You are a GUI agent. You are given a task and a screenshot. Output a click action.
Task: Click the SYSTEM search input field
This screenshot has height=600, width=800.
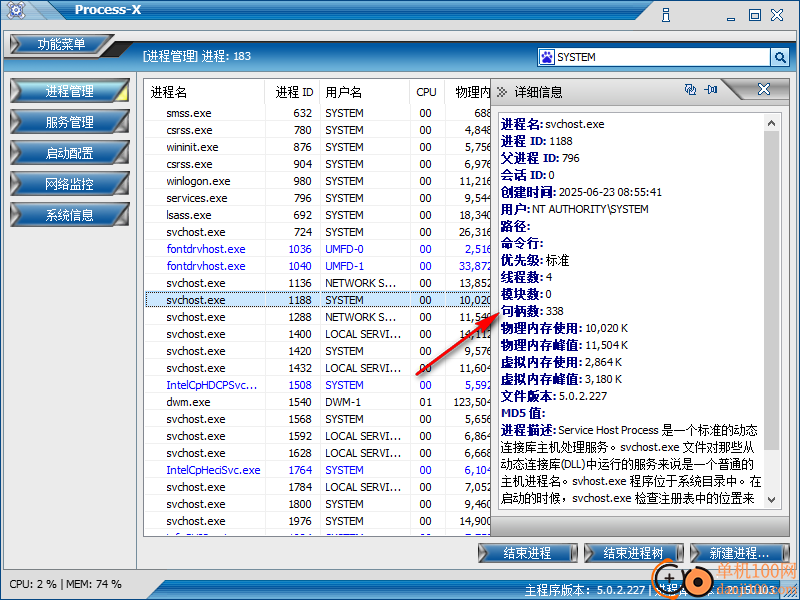click(661, 57)
